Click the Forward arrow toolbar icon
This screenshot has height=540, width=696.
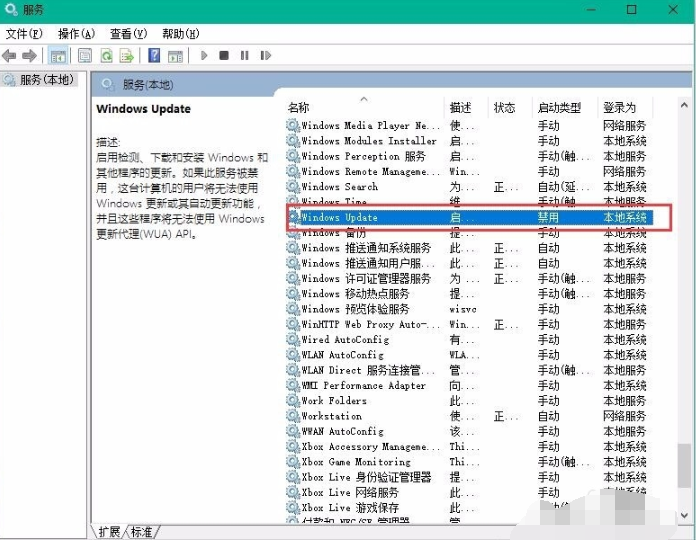29,56
